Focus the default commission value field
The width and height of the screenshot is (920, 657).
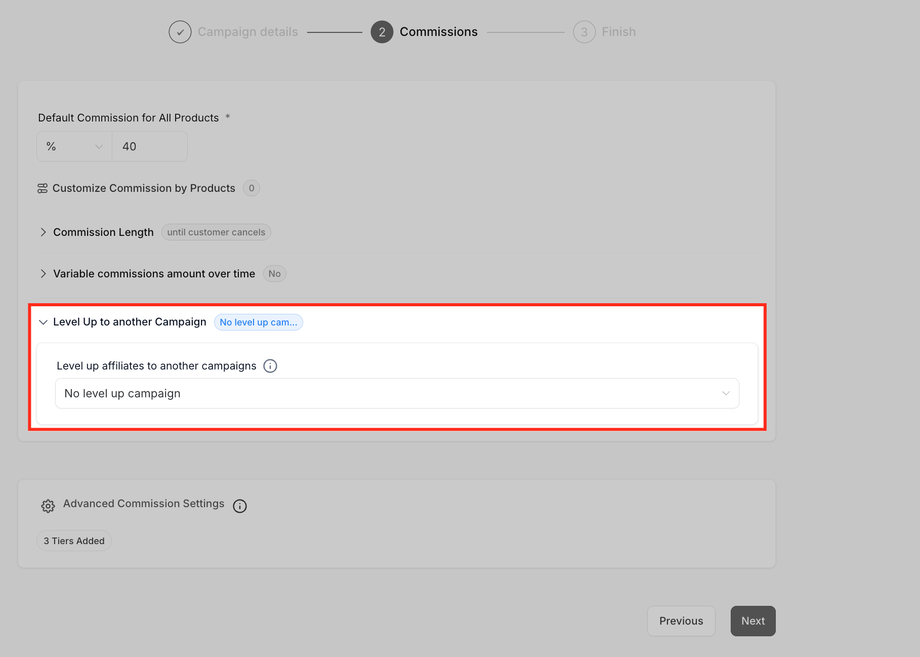click(x=150, y=147)
